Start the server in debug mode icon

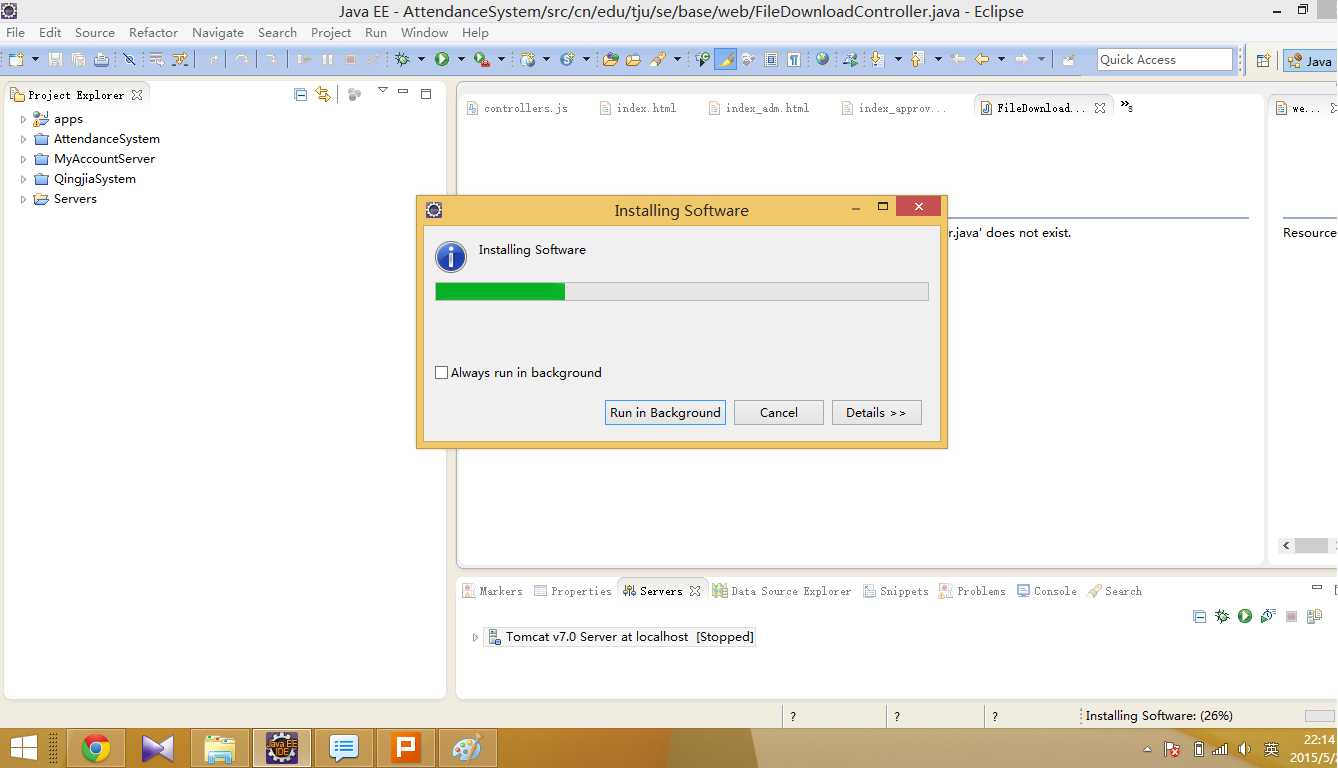(1222, 616)
